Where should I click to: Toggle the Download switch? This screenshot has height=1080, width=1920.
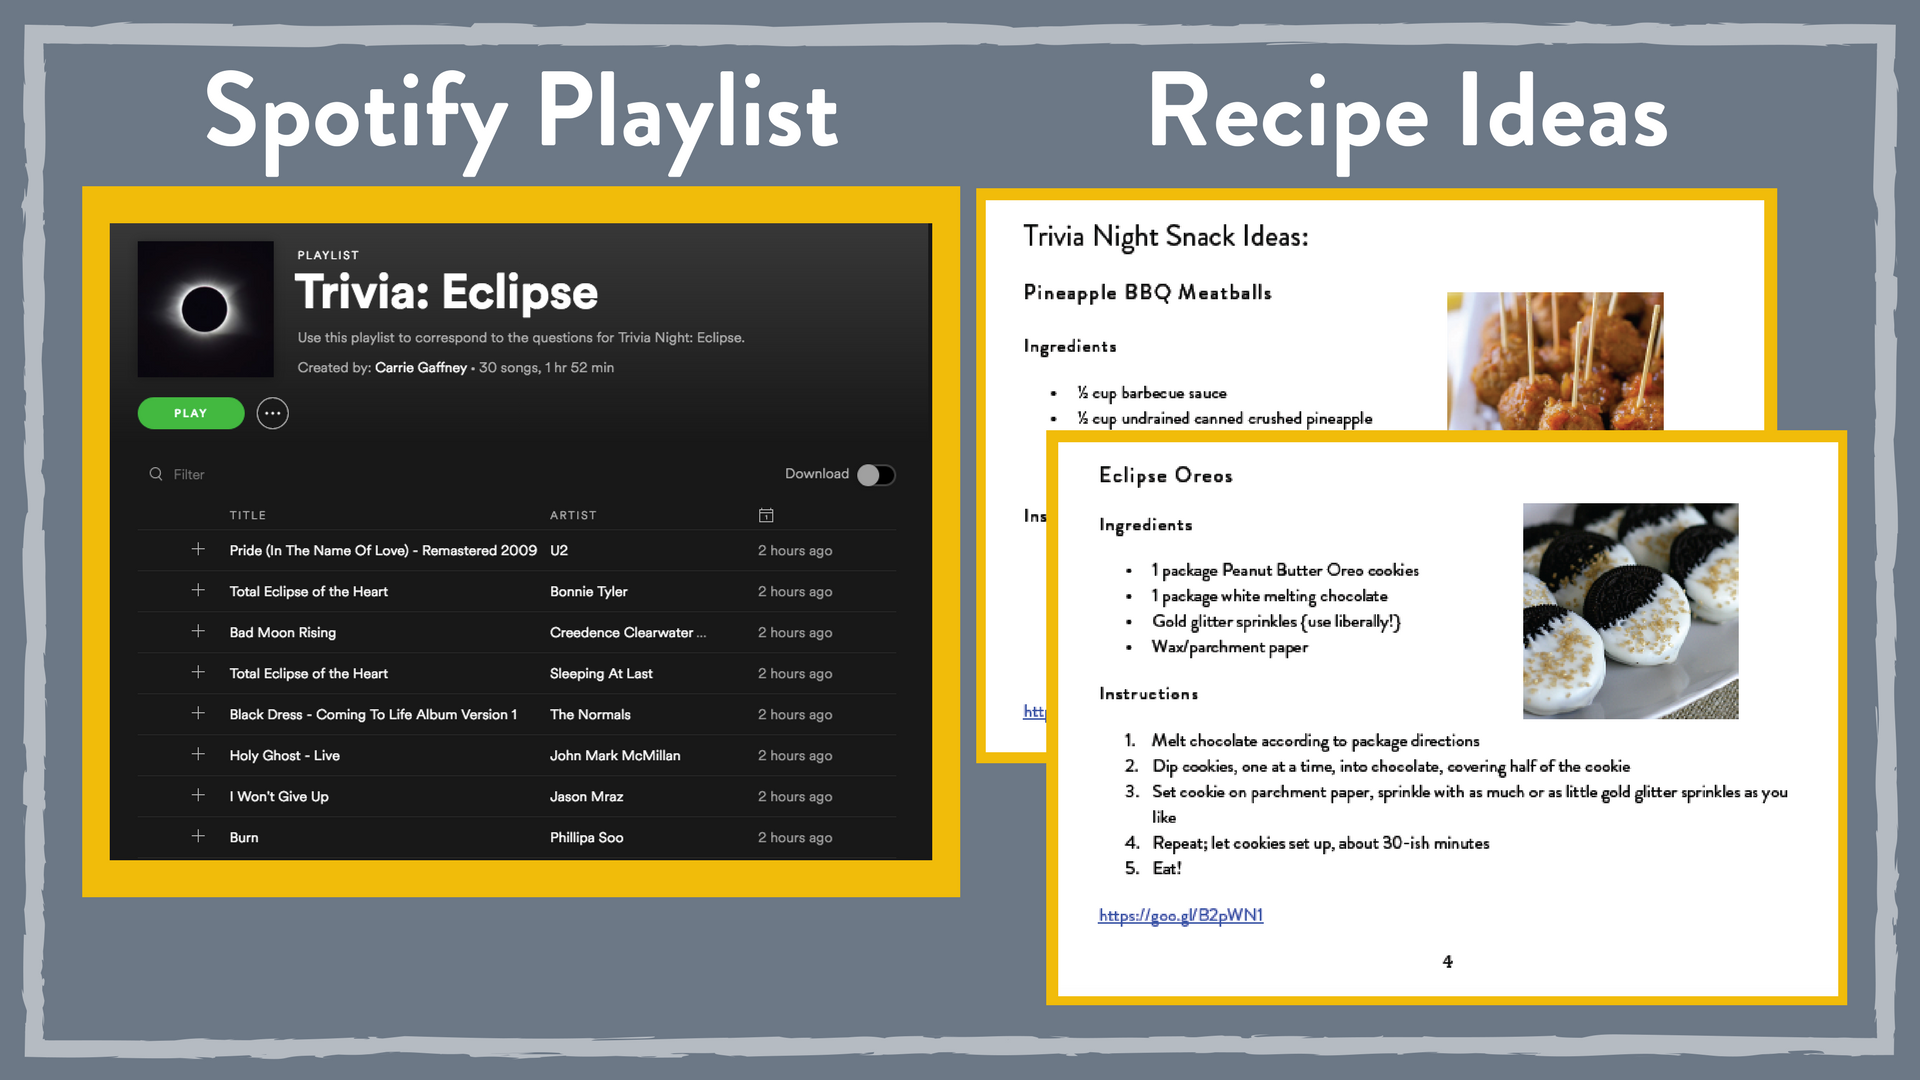coord(876,475)
